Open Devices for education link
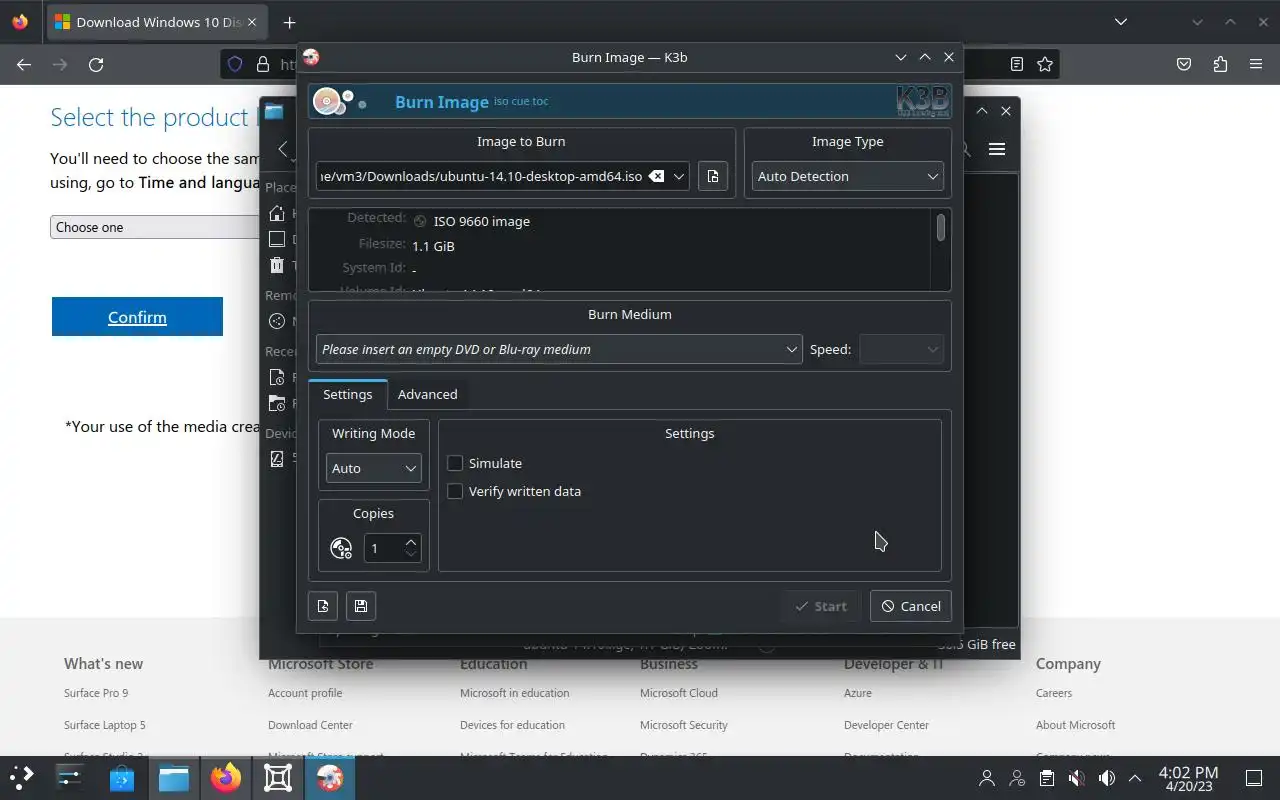The width and height of the screenshot is (1280, 800). tap(512, 725)
